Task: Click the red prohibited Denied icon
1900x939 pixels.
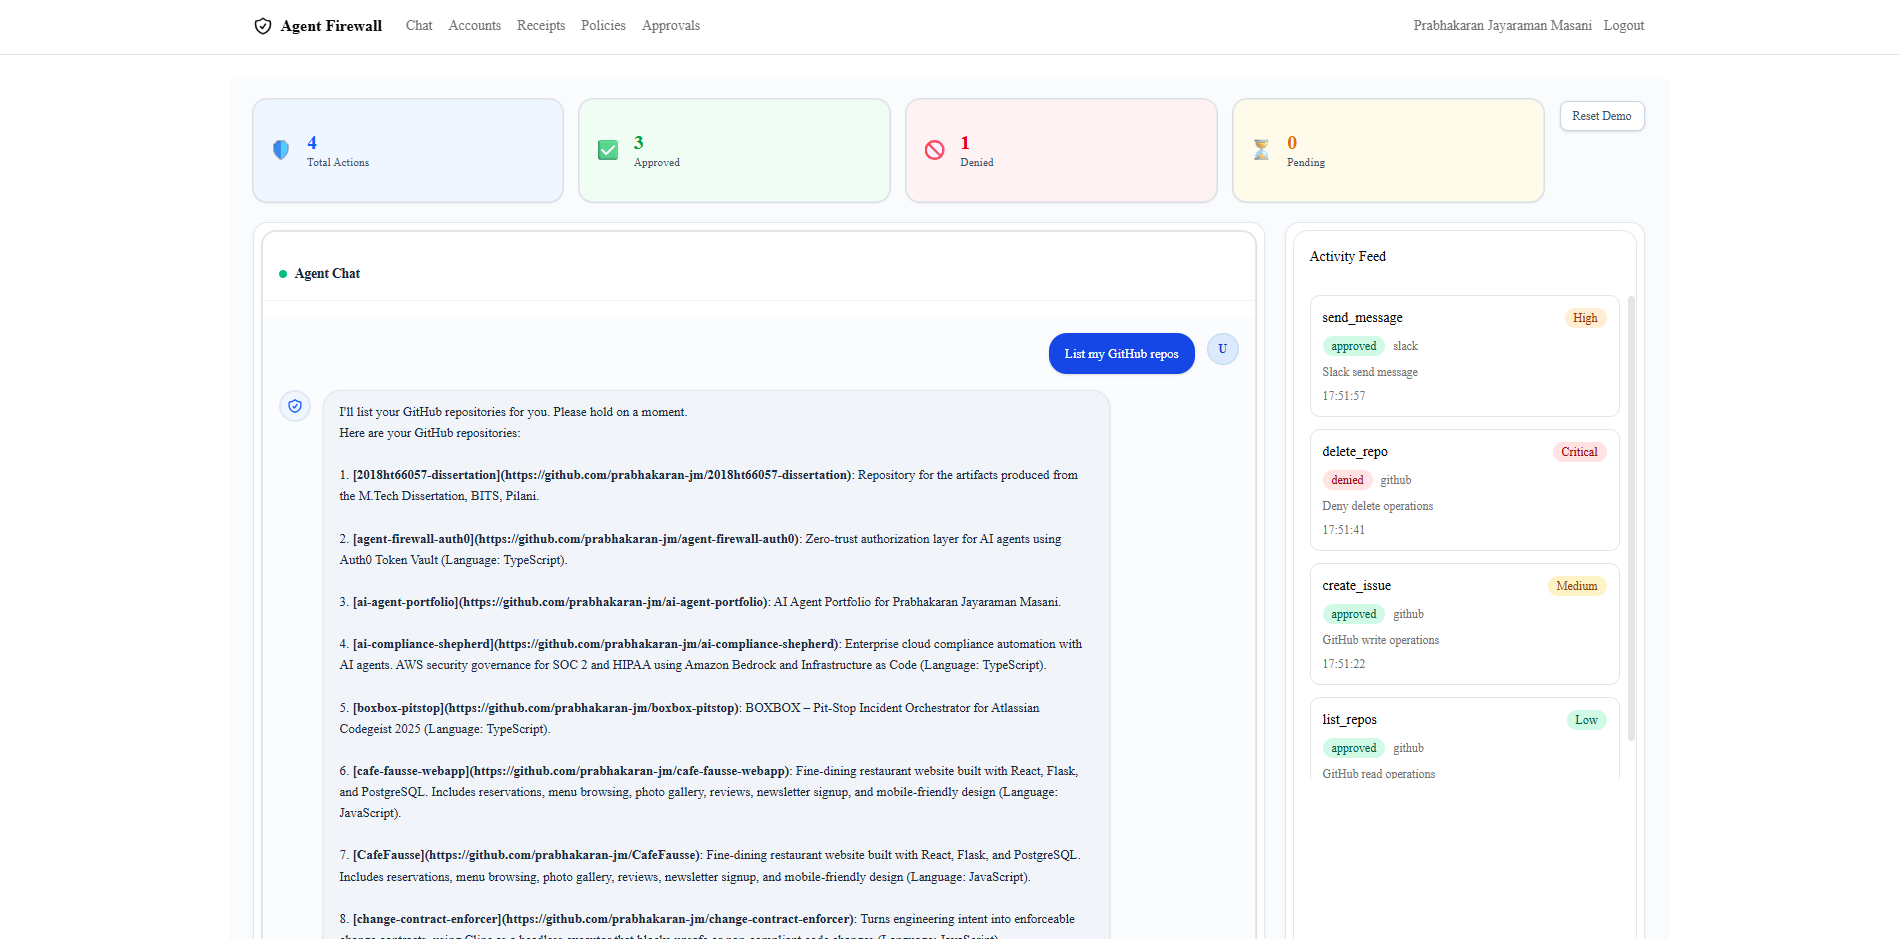Action: [935, 150]
